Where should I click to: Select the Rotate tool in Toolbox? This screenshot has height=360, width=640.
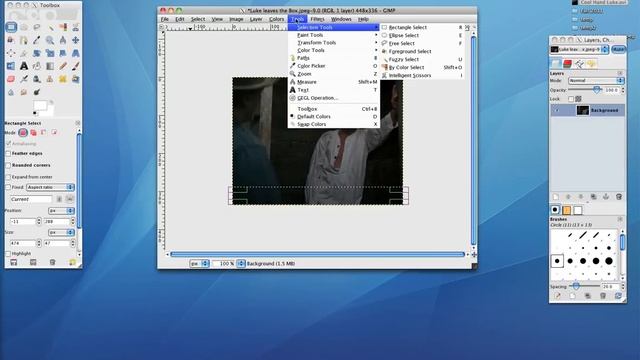point(37,53)
